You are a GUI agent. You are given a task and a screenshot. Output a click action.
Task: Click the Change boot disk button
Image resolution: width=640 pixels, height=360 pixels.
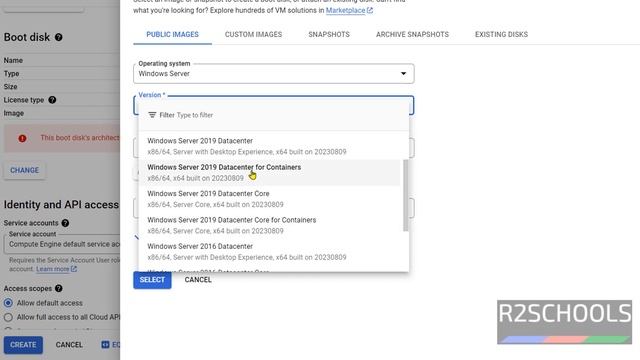tap(24, 171)
